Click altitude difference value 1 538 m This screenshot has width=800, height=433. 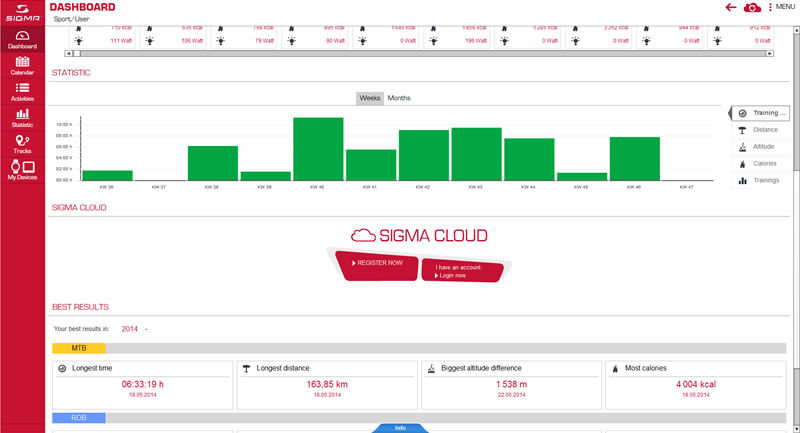coord(511,384)
